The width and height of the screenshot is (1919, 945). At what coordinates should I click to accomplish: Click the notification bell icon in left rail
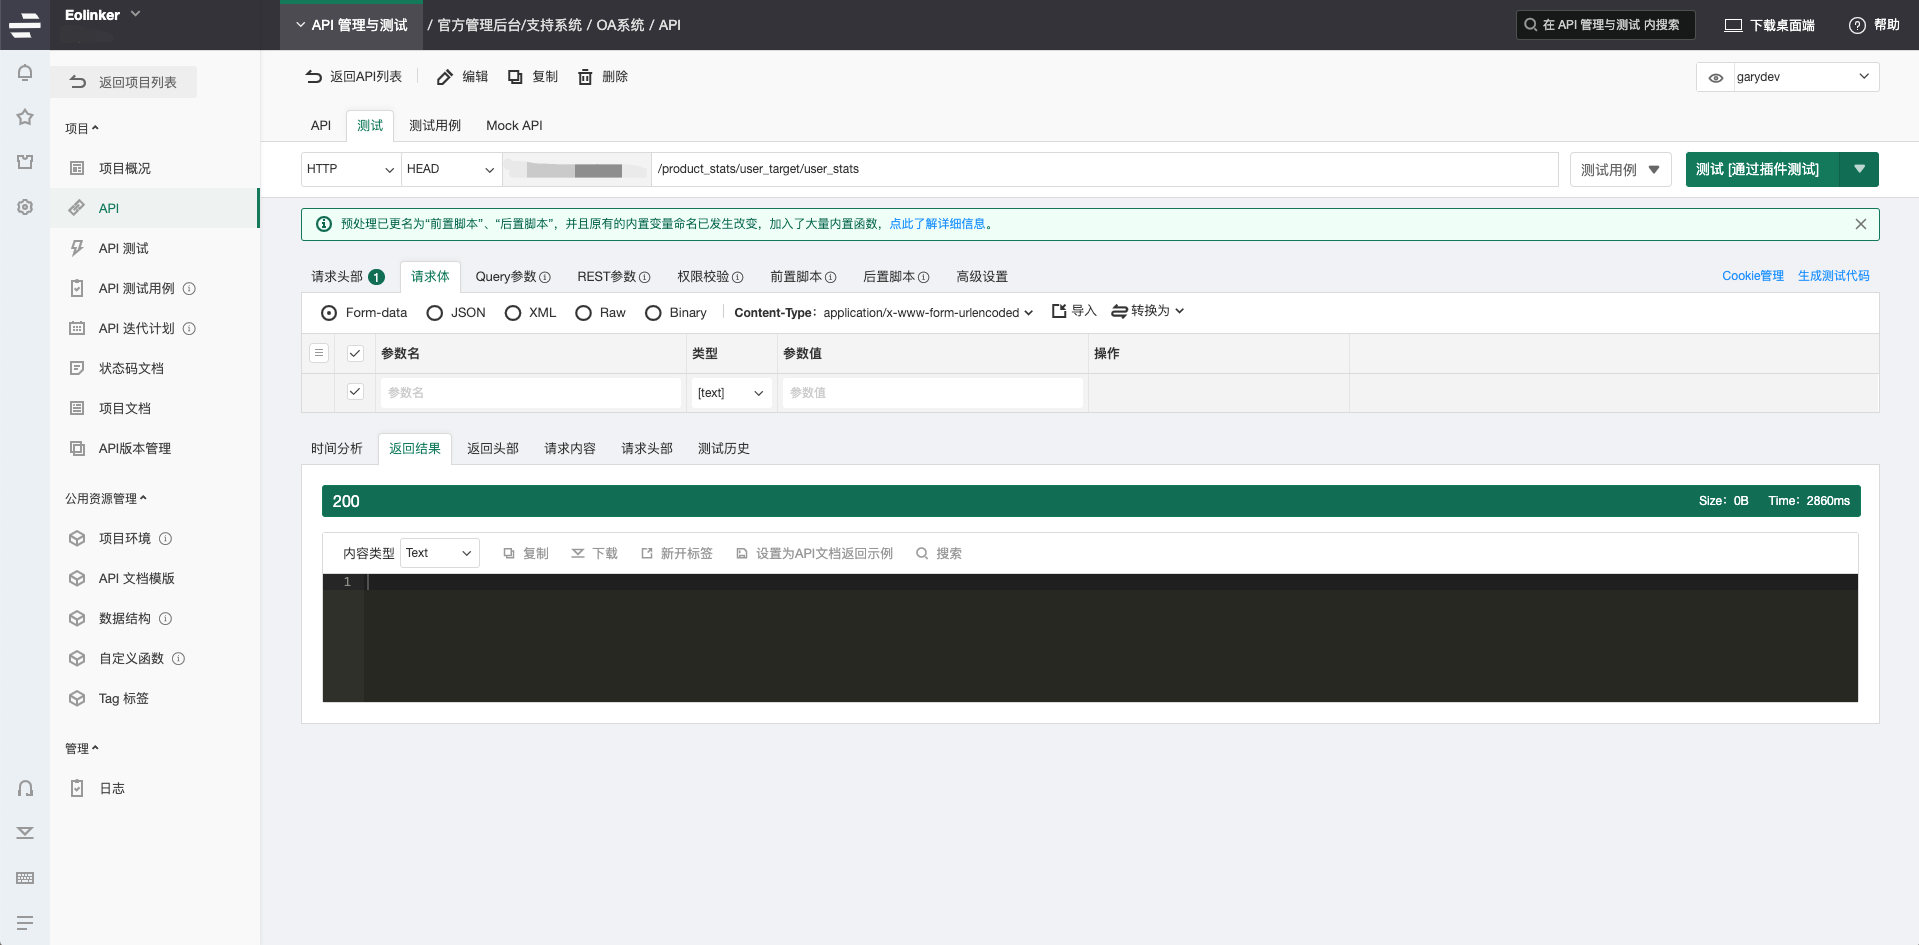coord(25,73)
